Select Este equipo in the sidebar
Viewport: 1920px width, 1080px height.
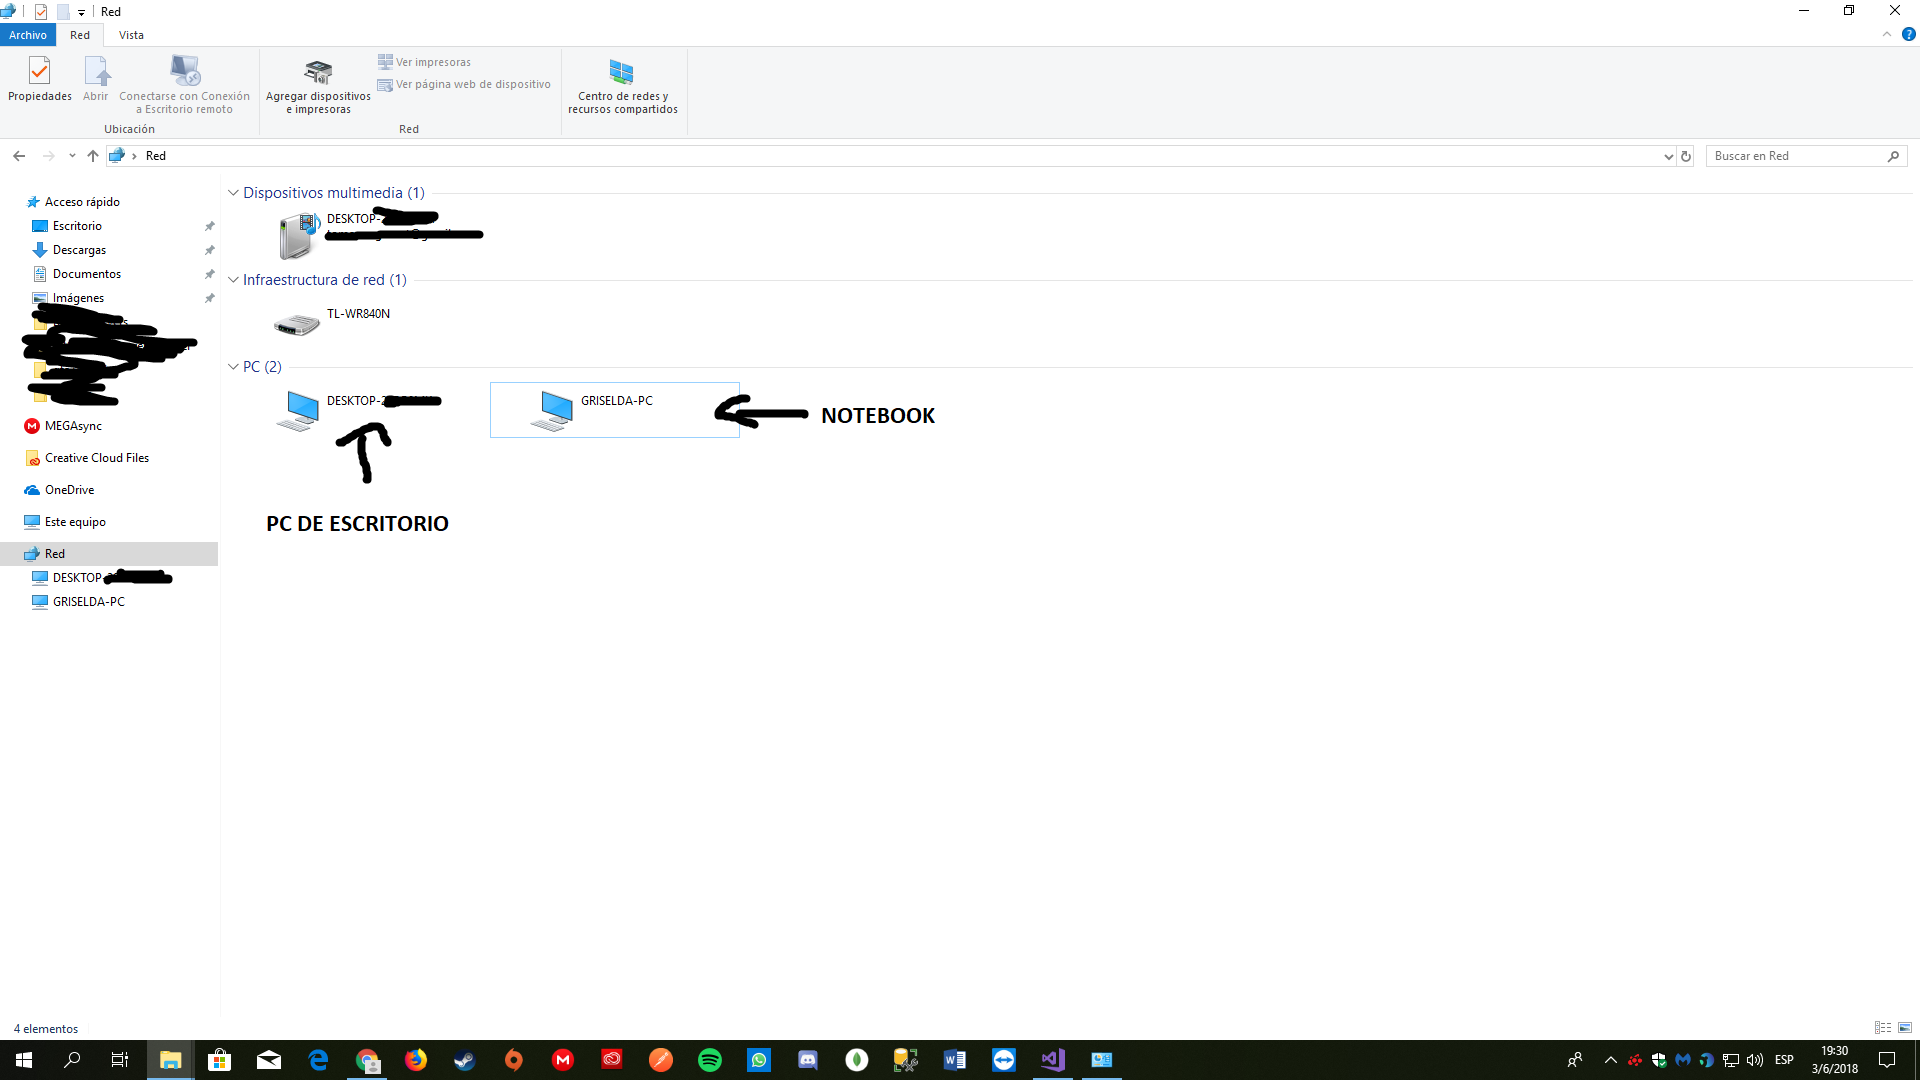pyautogui.click(x=75, y=522)
